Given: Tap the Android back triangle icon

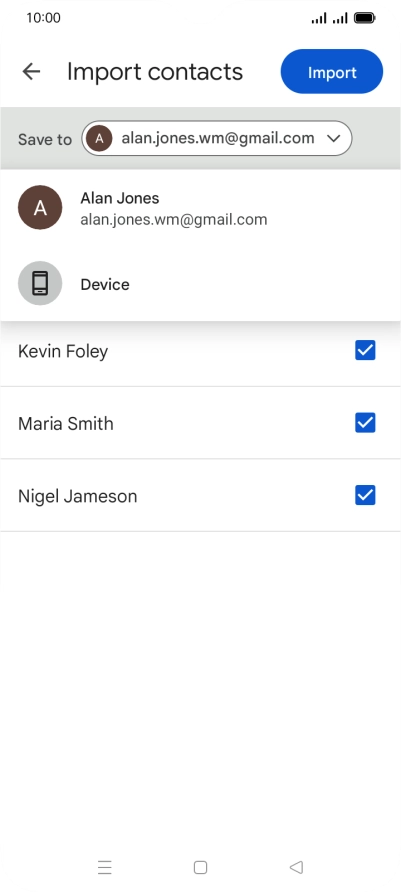Looking at the screenshot, I should (x=296, y=867).
